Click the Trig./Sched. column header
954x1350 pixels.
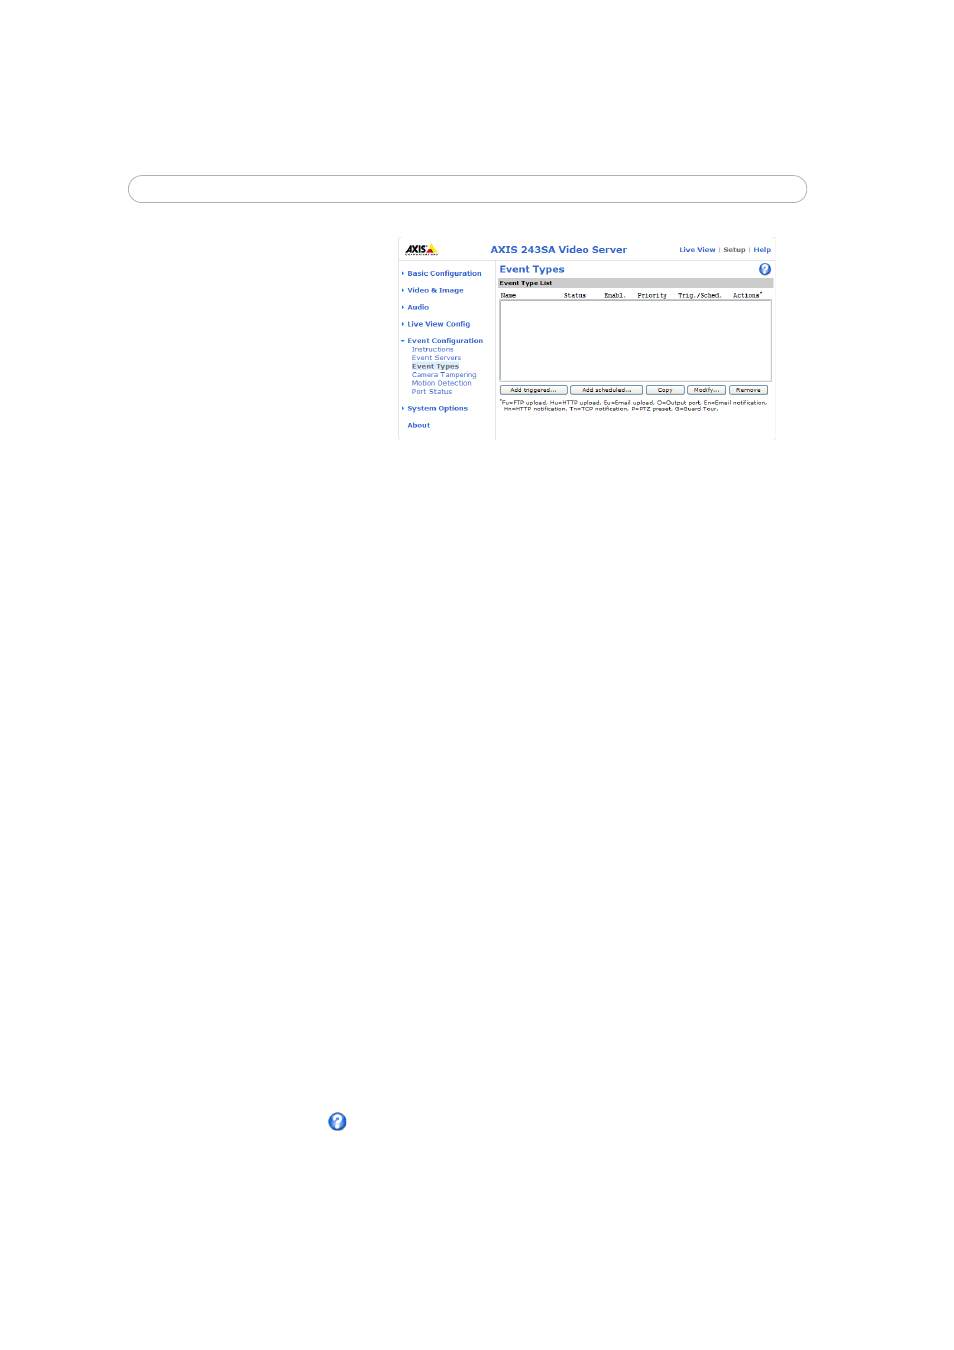[x=699, y=296]
